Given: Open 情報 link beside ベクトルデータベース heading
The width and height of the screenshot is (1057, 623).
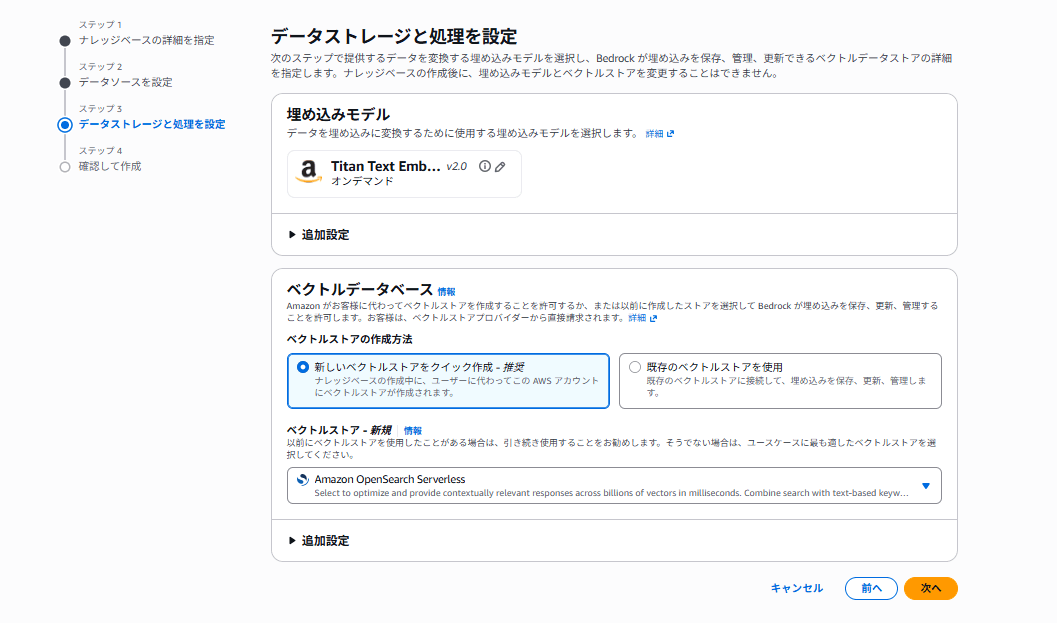Looking at the screenshot, I should 446,292.
